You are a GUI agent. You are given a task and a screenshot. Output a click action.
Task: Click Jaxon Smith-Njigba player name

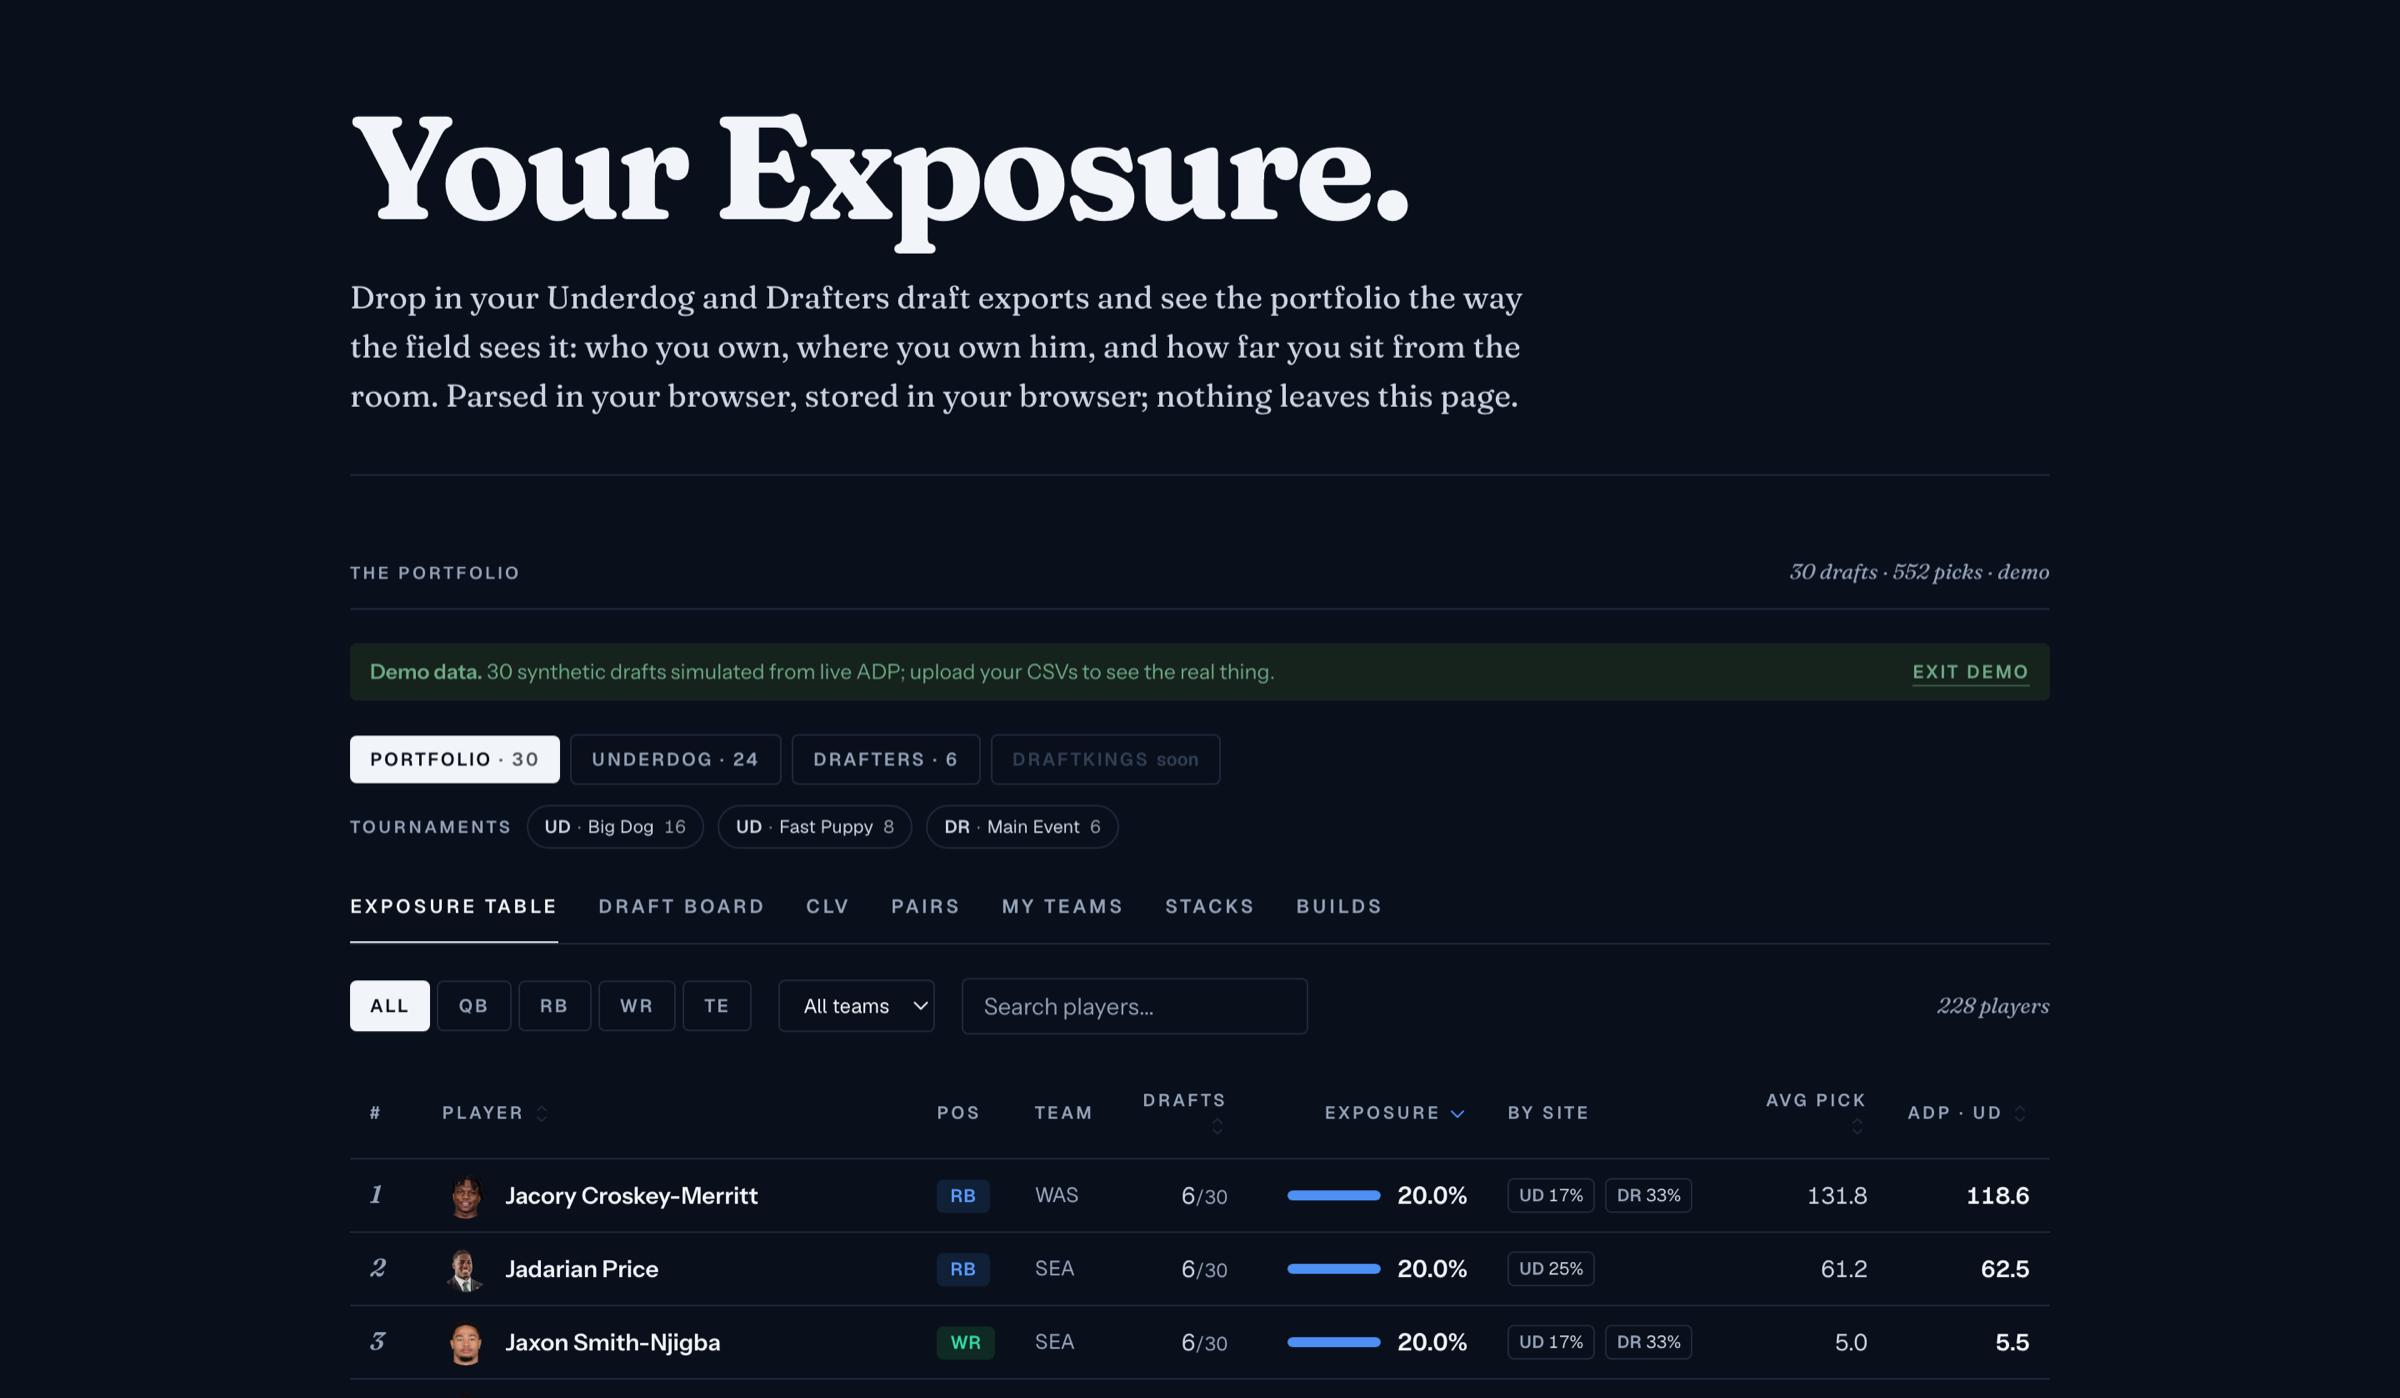coord(612,1342)
